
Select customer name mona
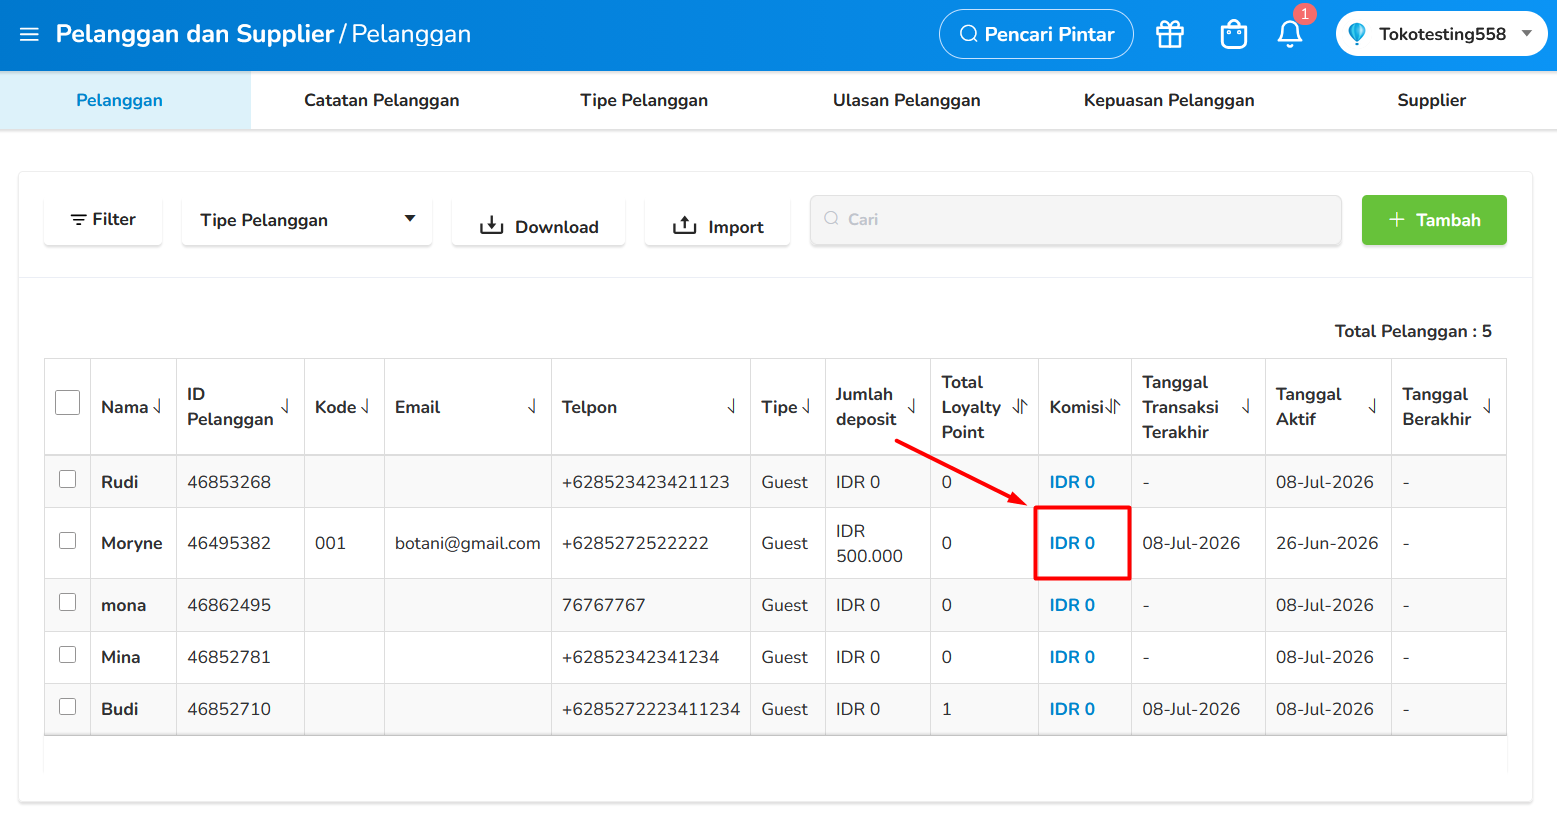124,605
